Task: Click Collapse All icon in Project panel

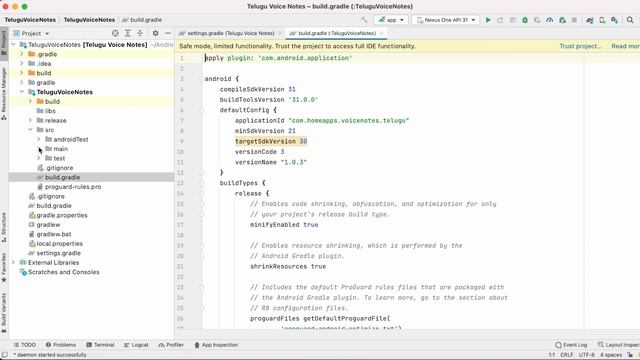Action: (140, 33)
